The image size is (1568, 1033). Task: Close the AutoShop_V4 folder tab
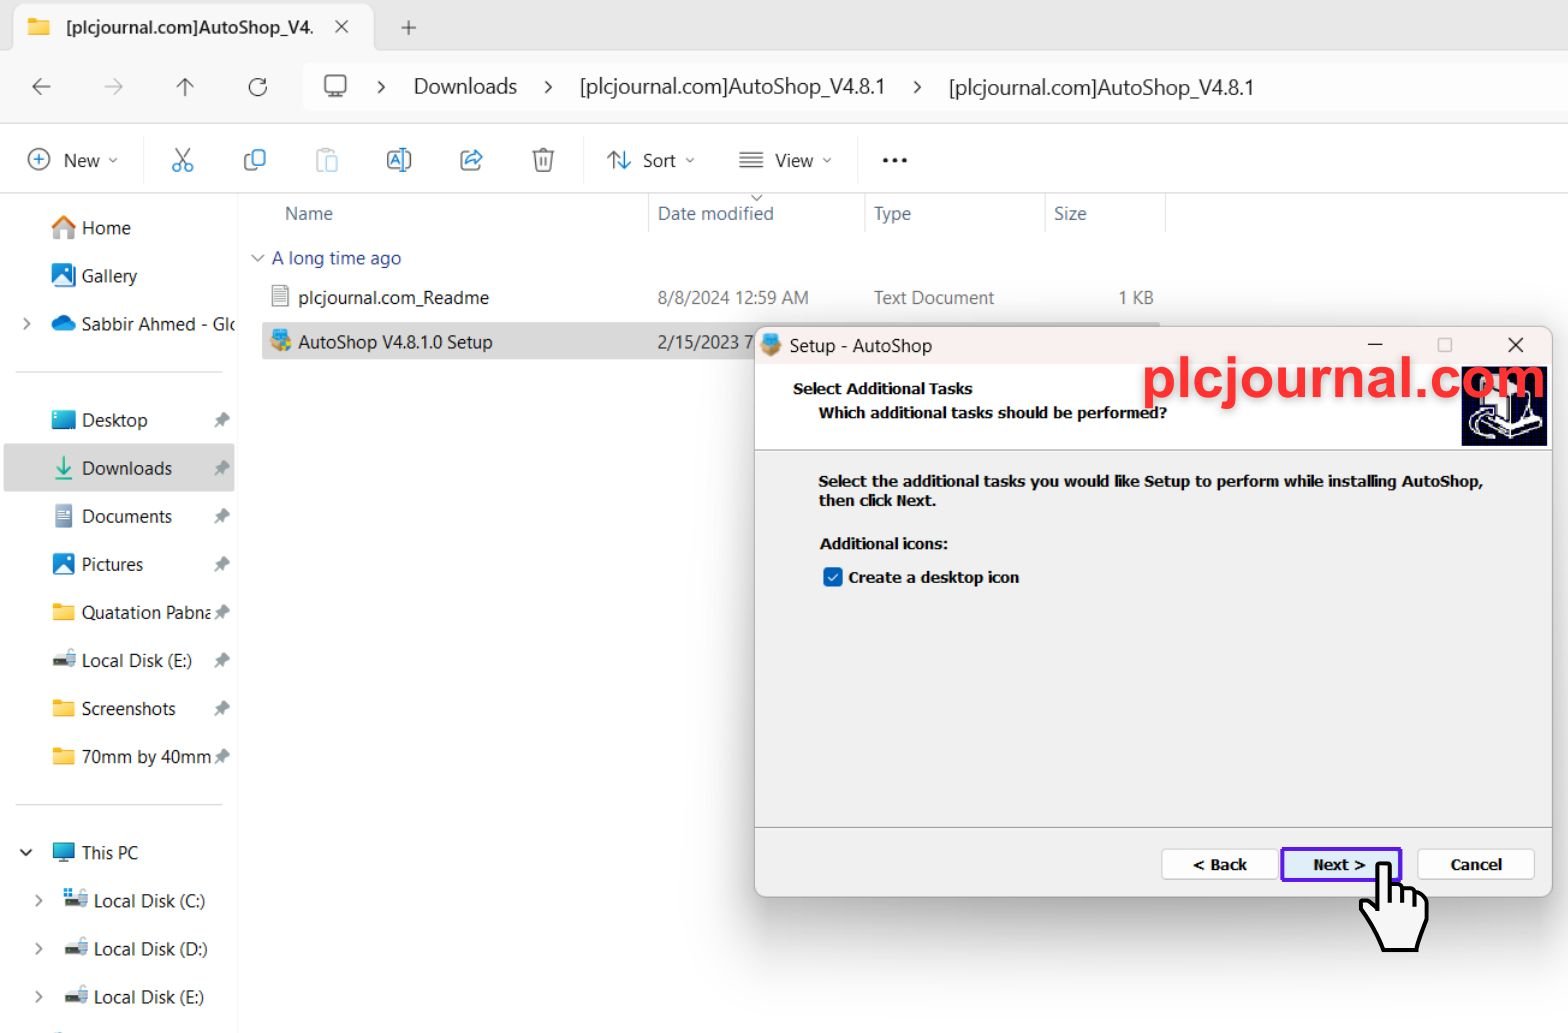click(342, 27)
